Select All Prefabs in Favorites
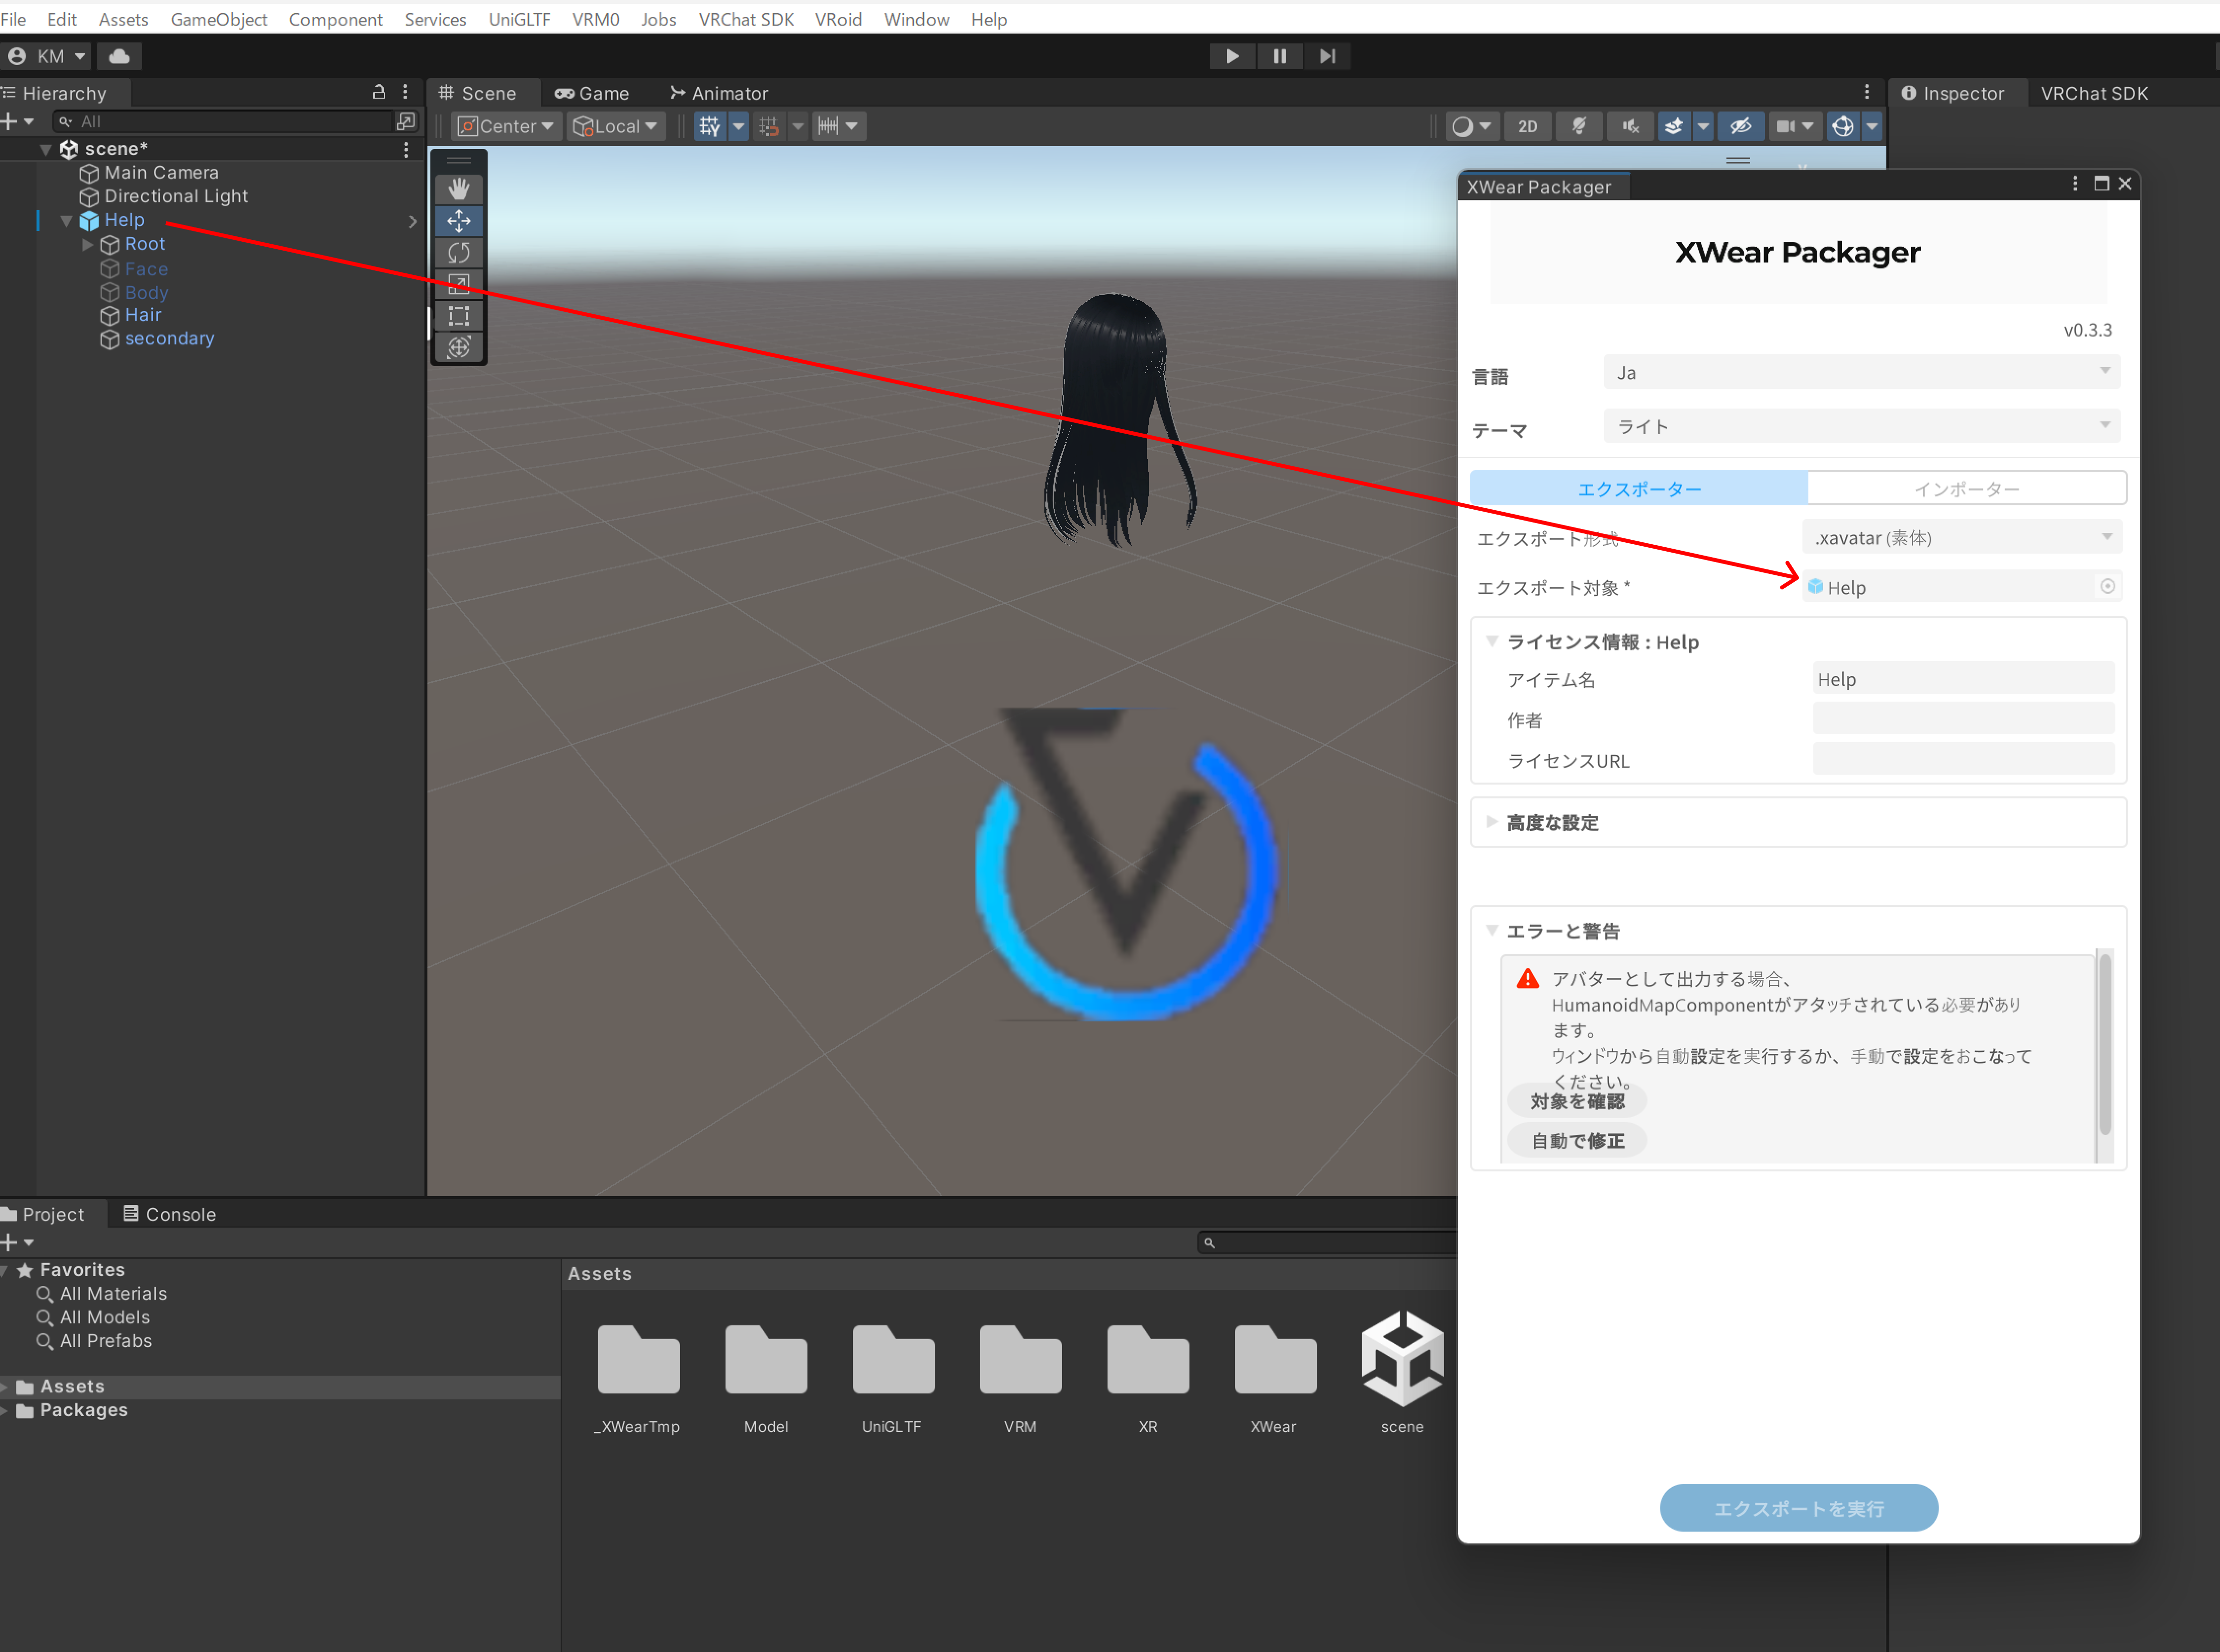 [105, 1341]
